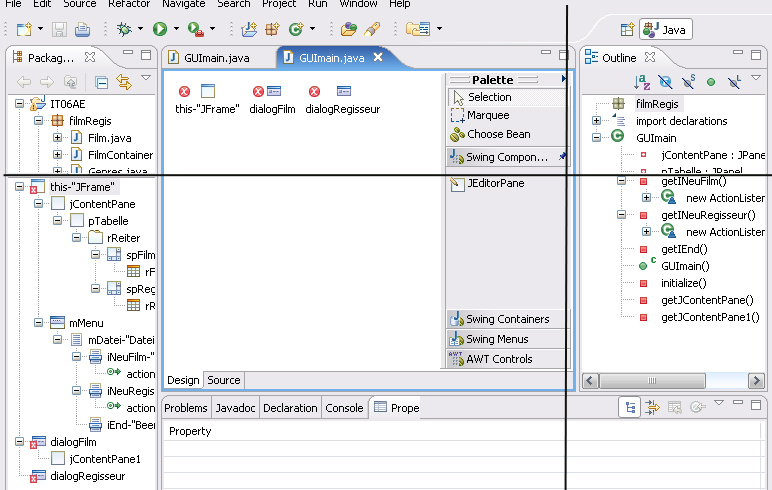The width and height of the screenshot is (772, 490).
Task: Click Outline scrollbar right arrow
Action: click(756, 381)
